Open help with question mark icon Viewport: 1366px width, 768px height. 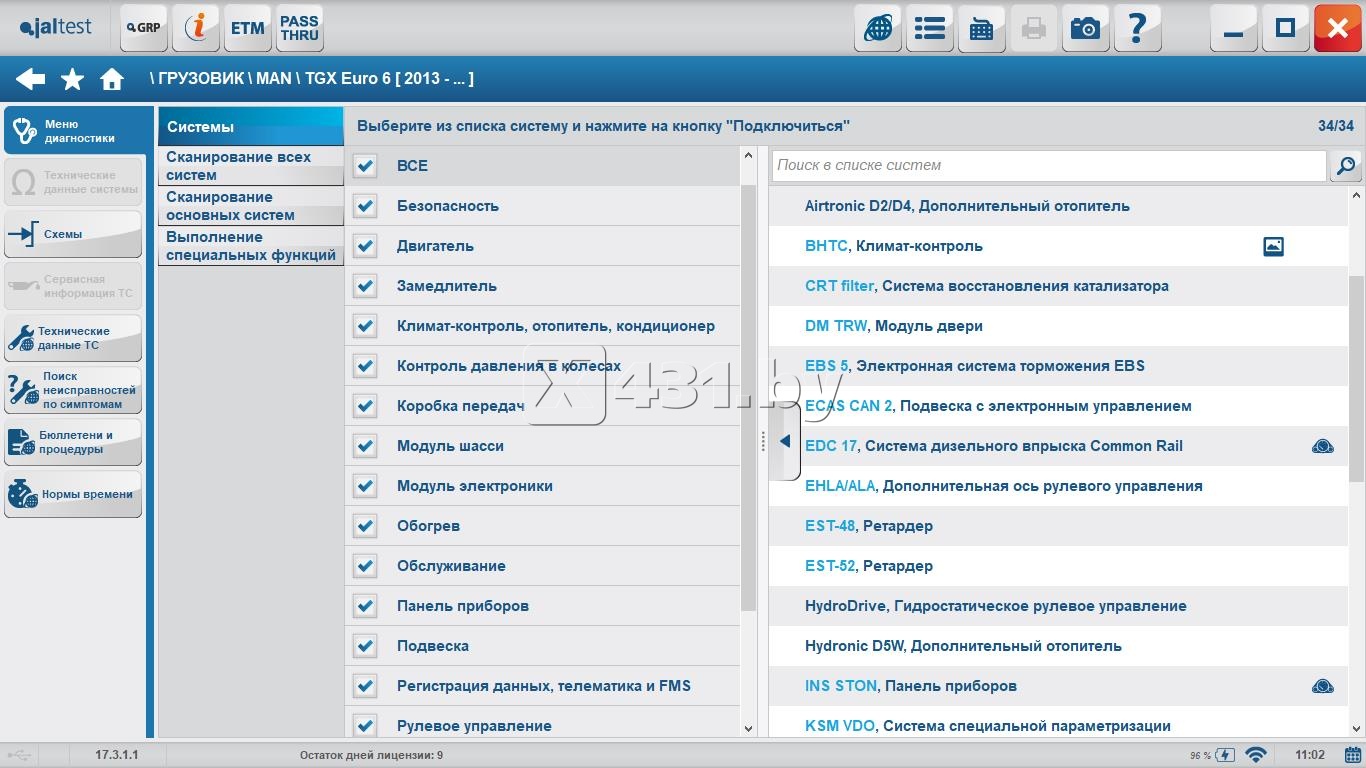[1137, 29]
